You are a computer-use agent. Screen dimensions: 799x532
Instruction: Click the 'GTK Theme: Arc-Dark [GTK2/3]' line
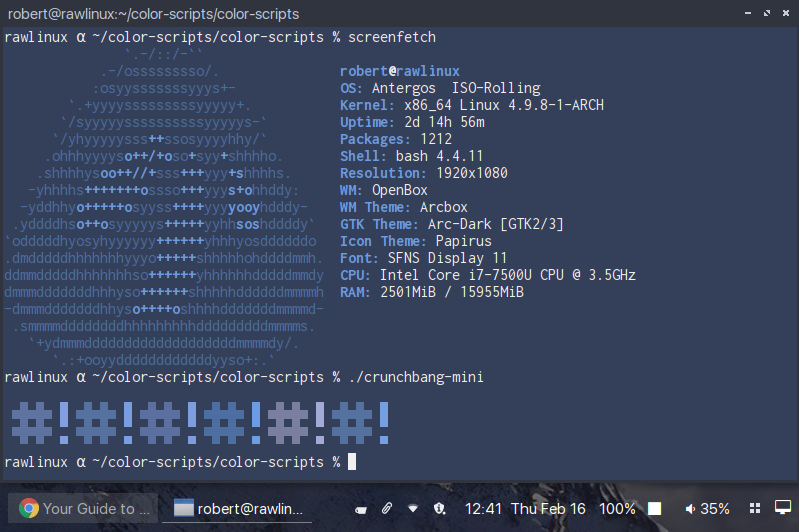(452, 224)
